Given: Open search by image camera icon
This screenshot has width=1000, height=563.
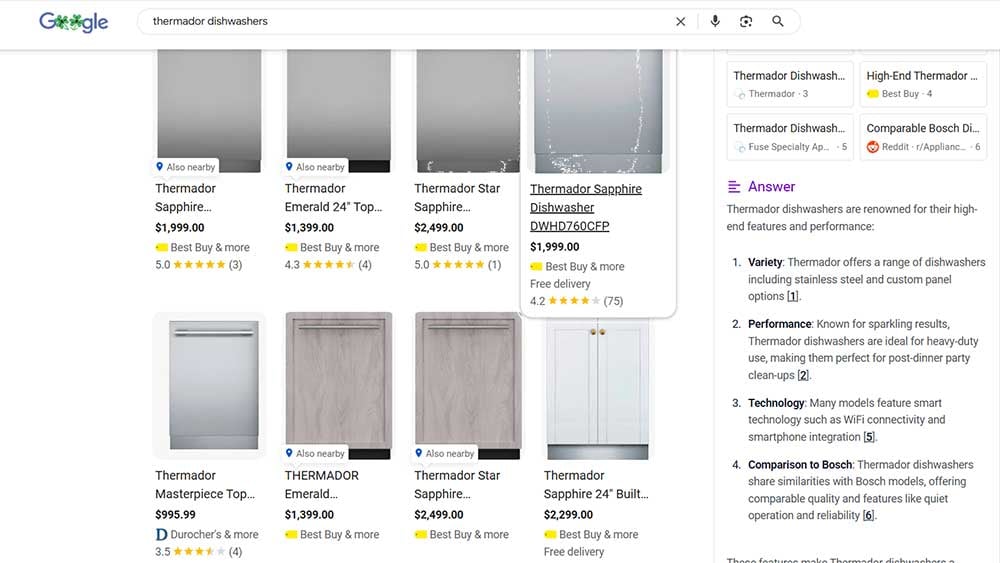Looking at the screenshot, I should [x=746, y=22].
